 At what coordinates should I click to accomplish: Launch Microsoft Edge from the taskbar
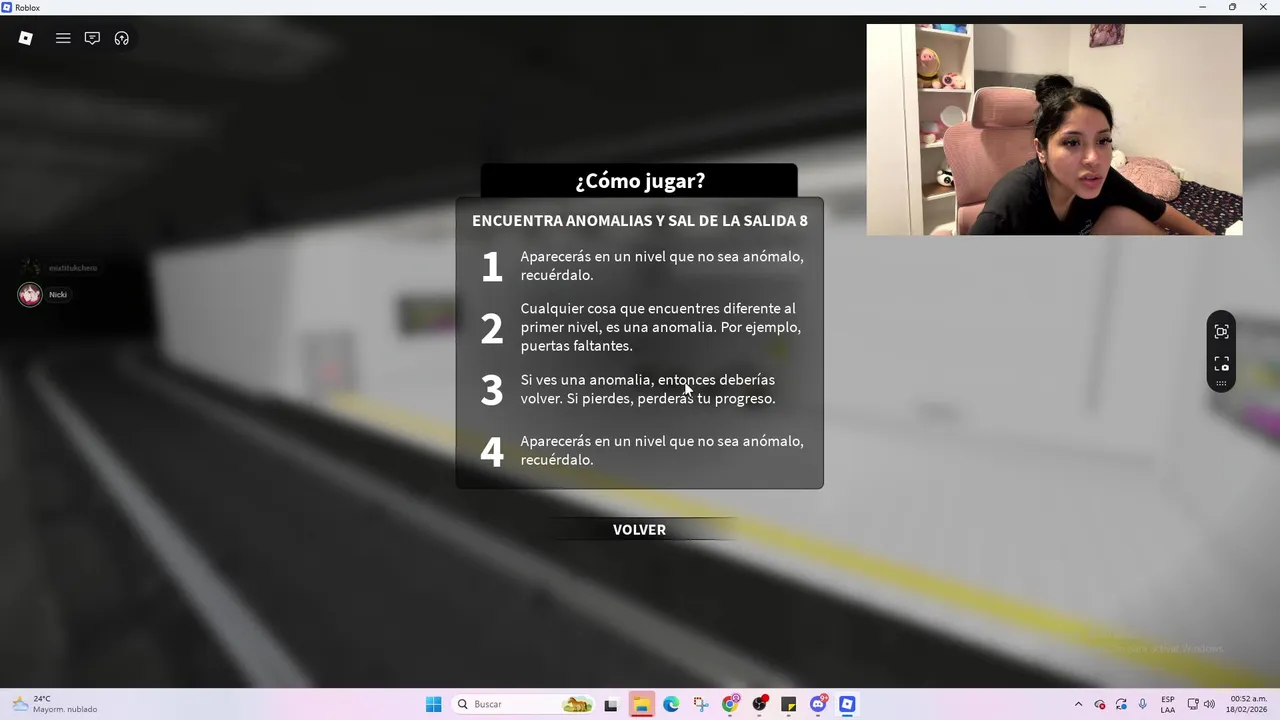point(671,704)
